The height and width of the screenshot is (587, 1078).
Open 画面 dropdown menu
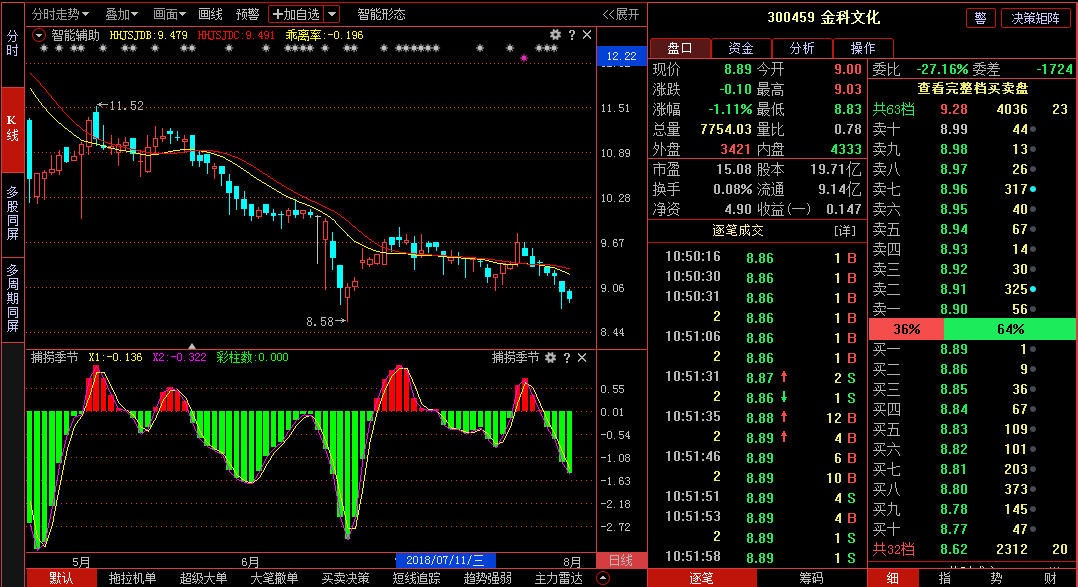[x=169, y=14]
